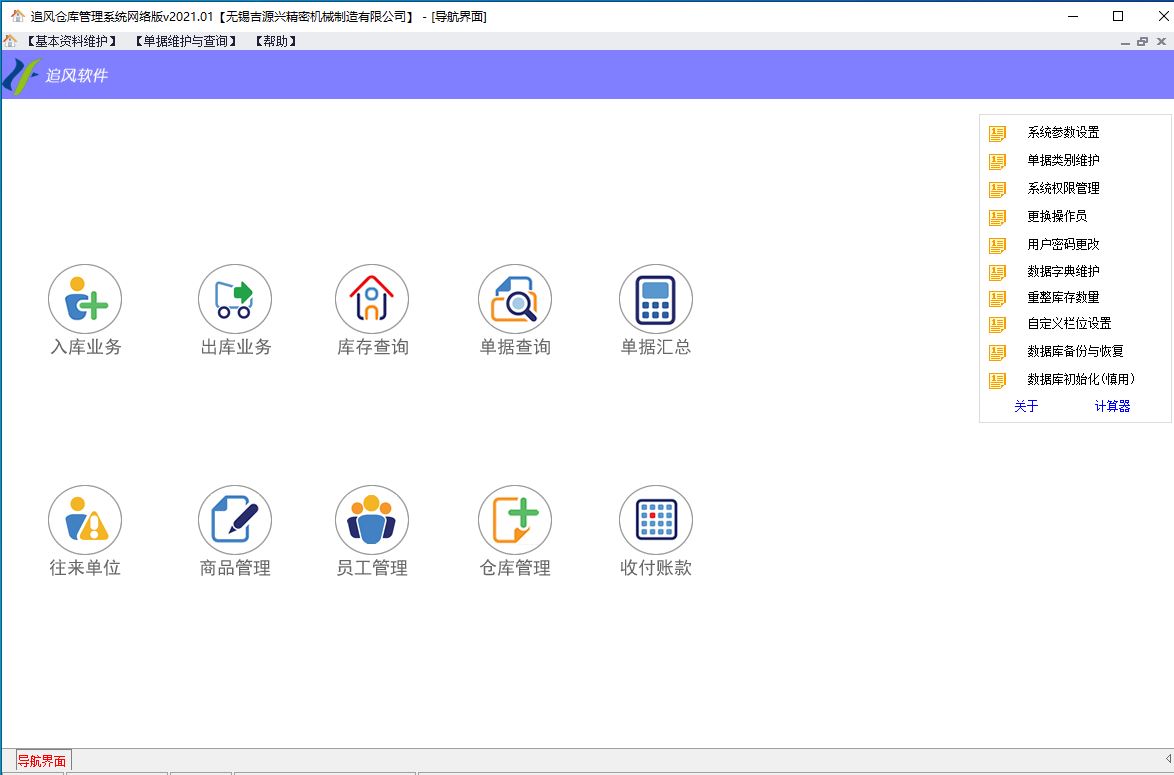Switch to the 导航界面 tab
This screenshot has height=775, width=1174.
(x=42, y=761)
